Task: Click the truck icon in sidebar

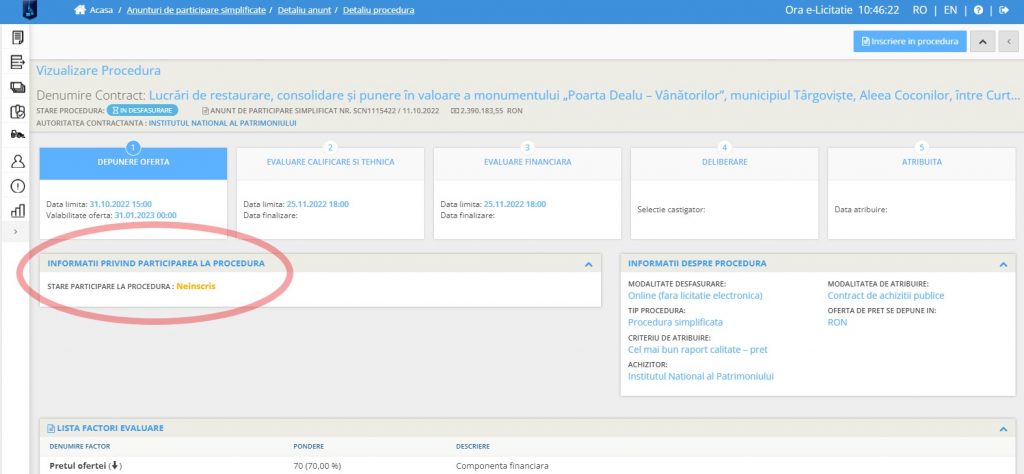Action: pos(17,135)
